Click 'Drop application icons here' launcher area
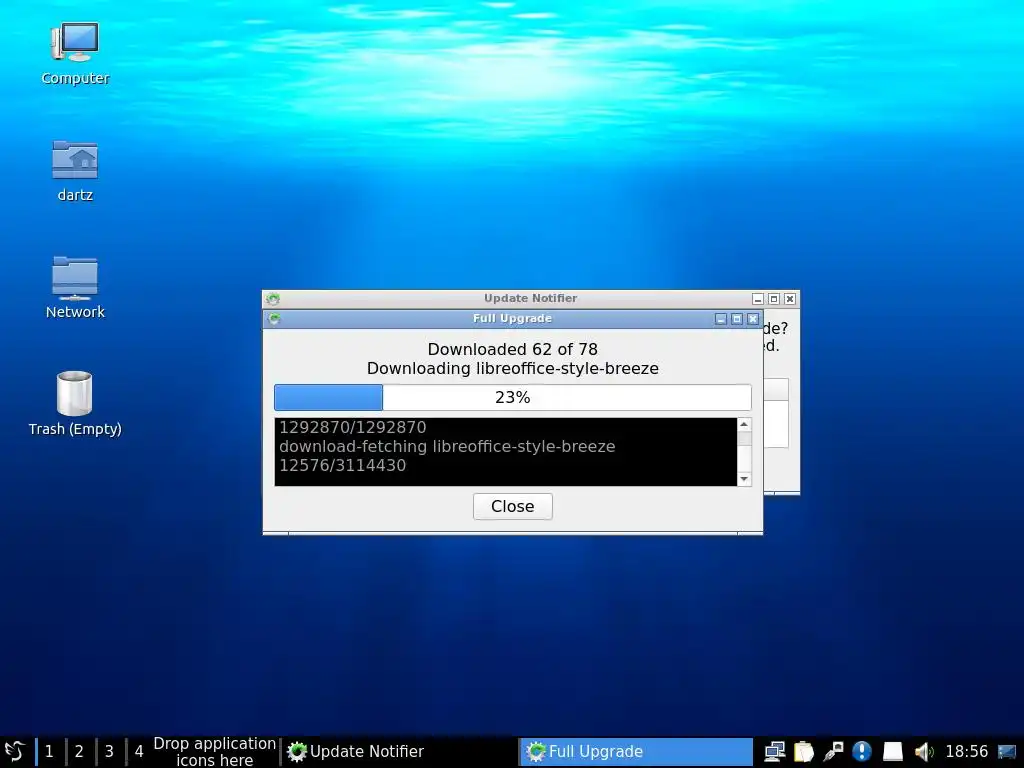The height and width of the screenshot is (768, 1024). [x=214, y=752]
